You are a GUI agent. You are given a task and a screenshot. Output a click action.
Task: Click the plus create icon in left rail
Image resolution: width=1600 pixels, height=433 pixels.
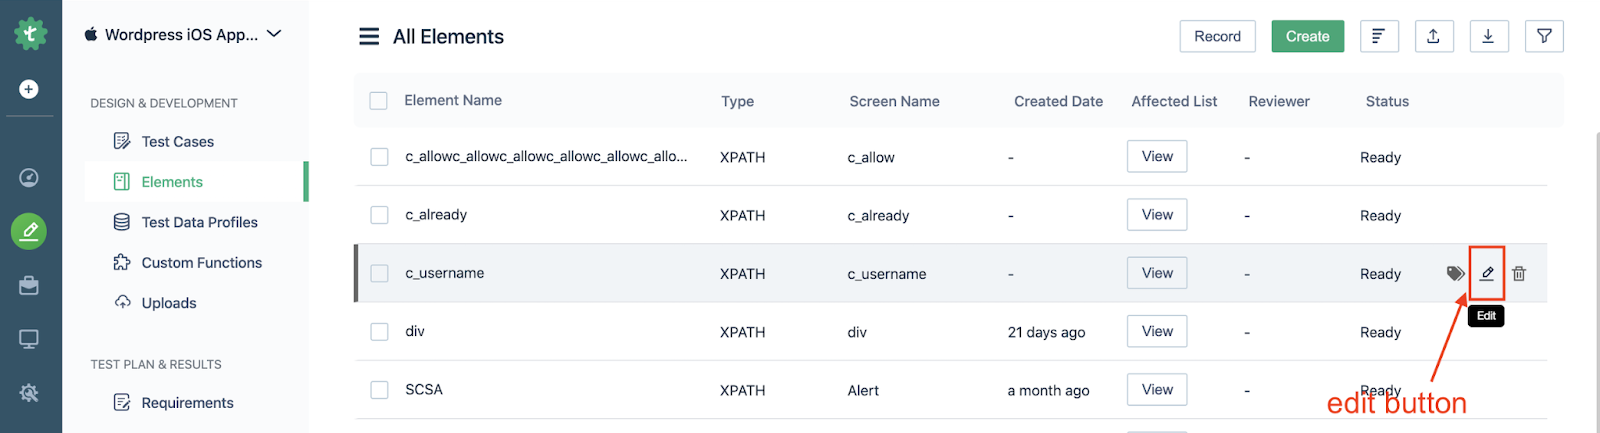point(29,89)
